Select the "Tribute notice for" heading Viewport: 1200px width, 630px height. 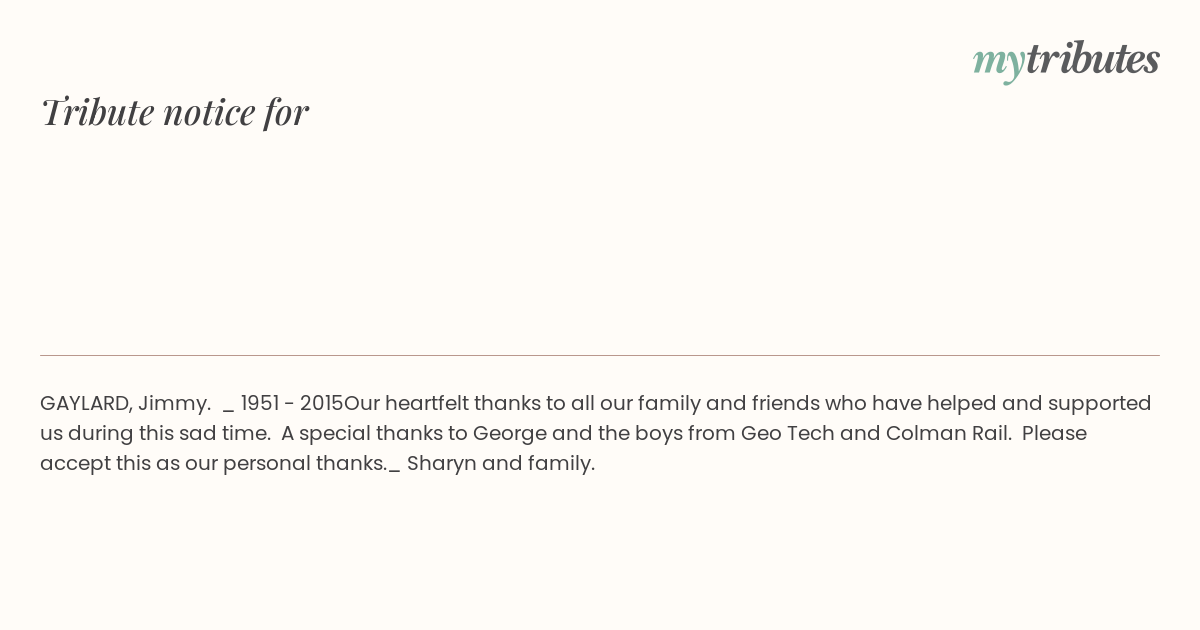174,112
